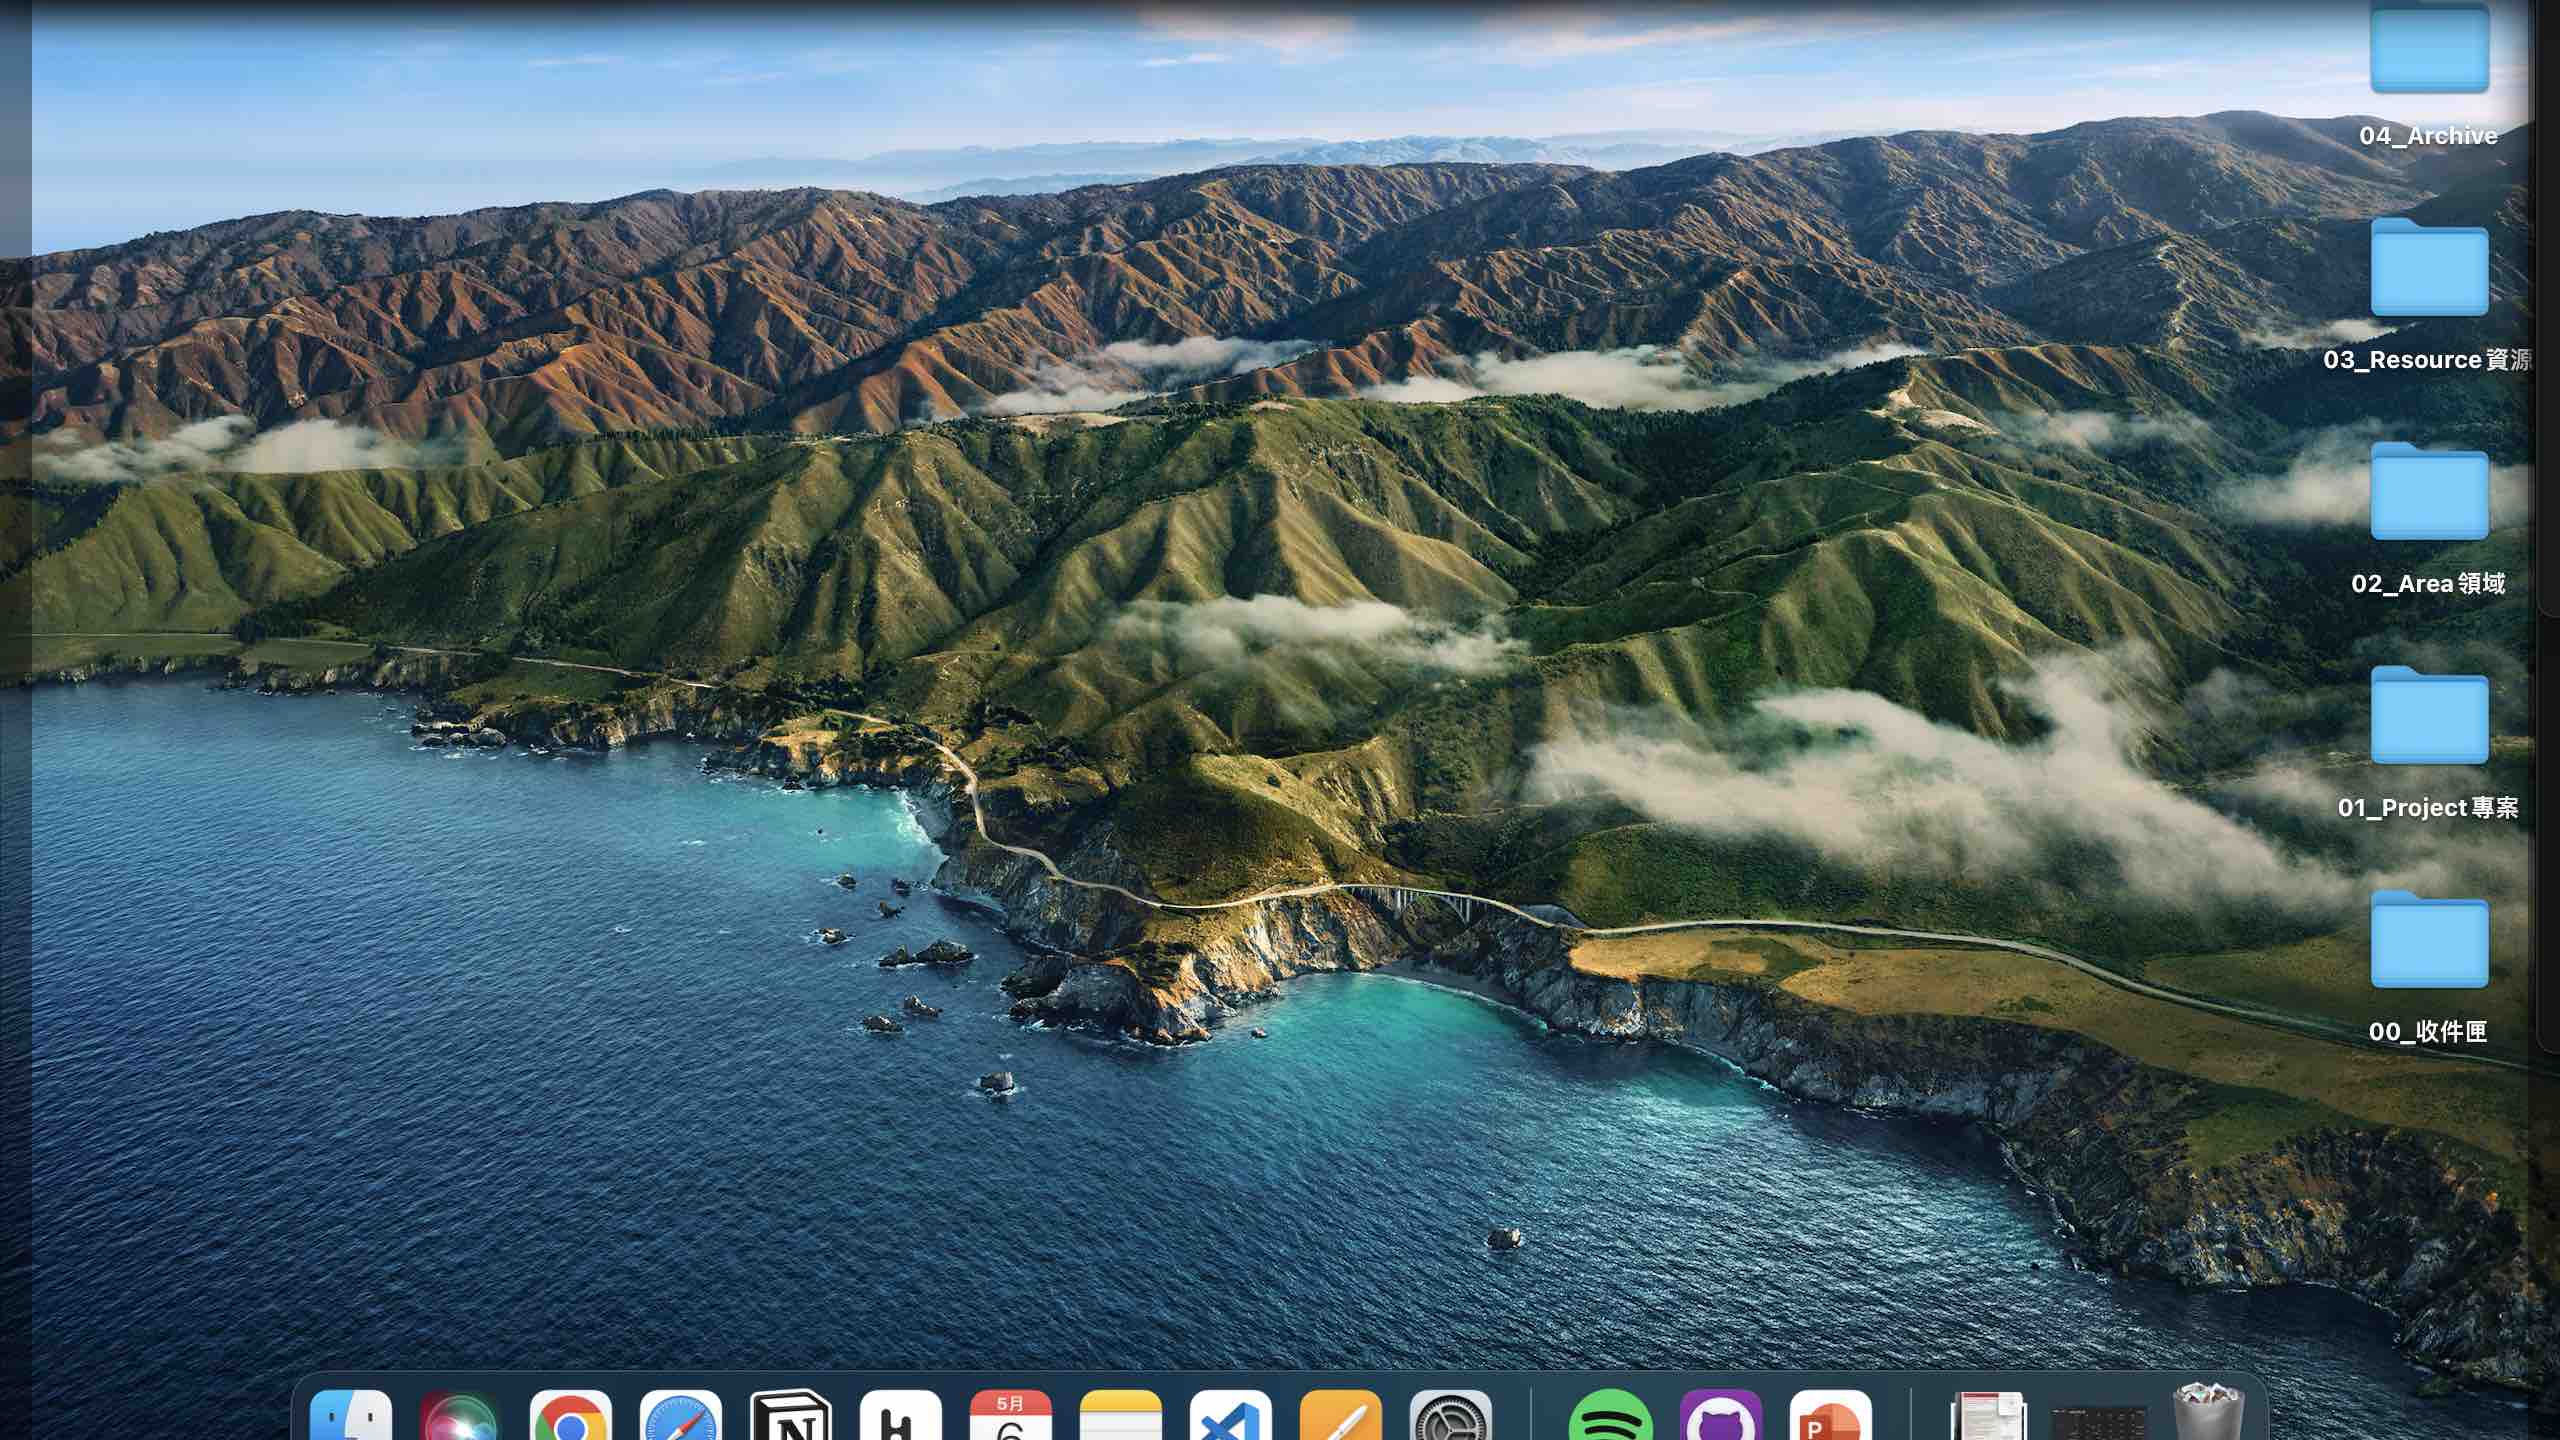The image size is (2560, 1440).
Task: Launch Spotify from the Dock
Action: tap(1611, 1415)
